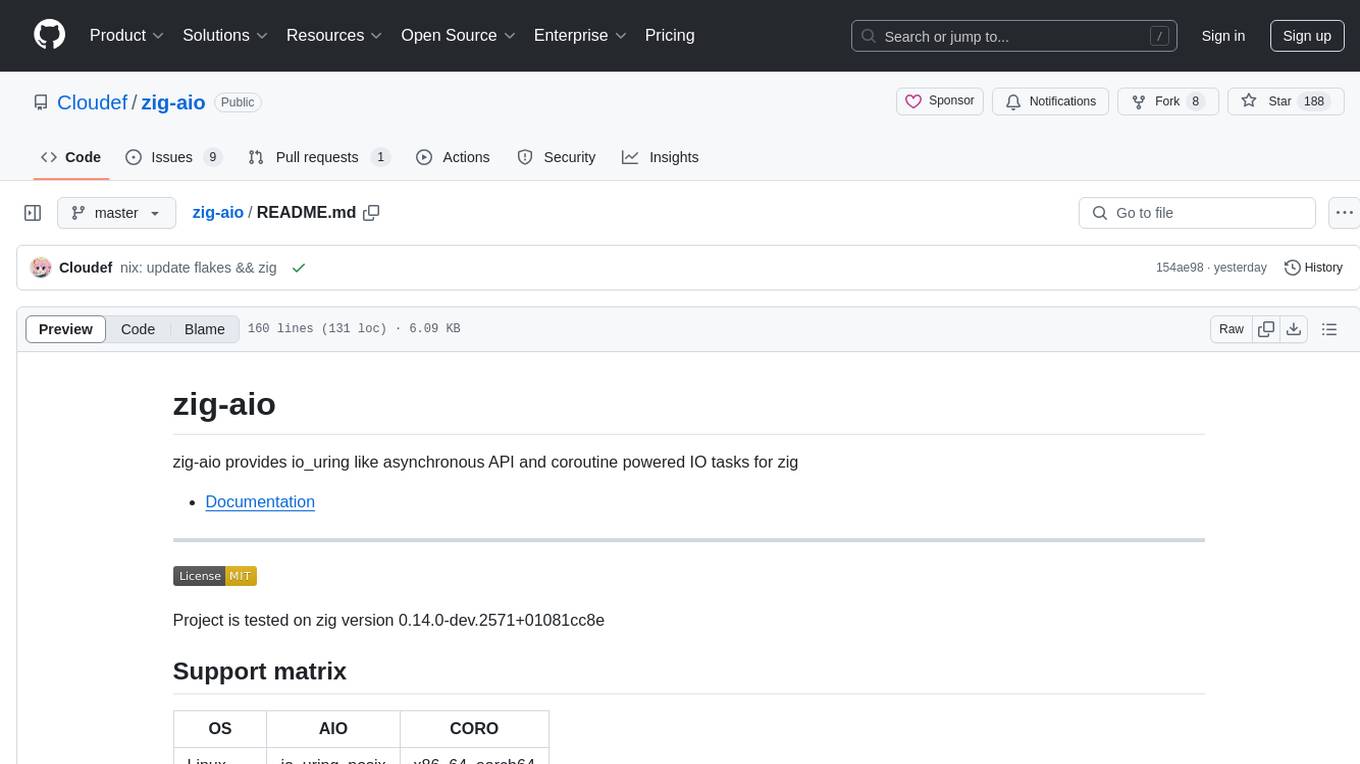The image size is (1360, 764).
Task: Open the Cloudef owner profile link
Action: click(x=92, y=102)
